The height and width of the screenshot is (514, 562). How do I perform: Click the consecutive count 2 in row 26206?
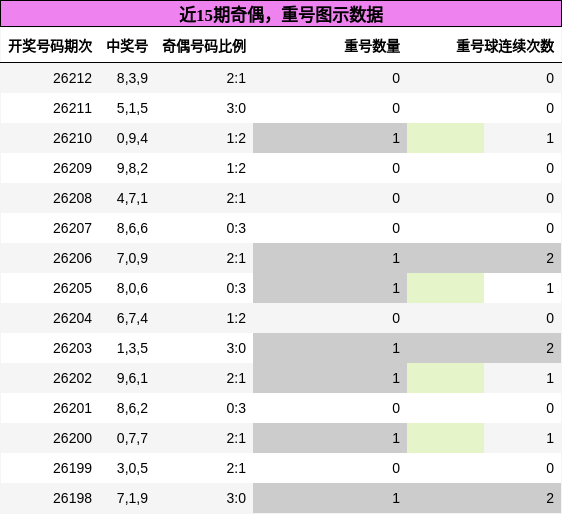[550, 258]
